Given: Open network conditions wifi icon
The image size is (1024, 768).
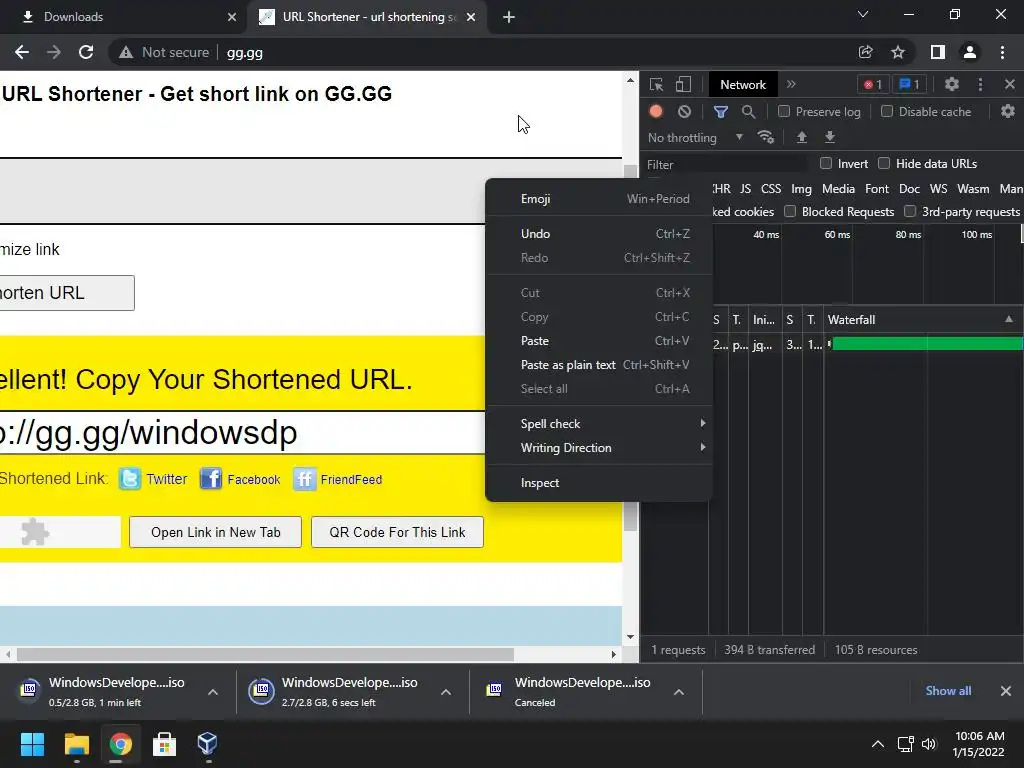Looking at the screenshot, I should (x=765, y=137).
